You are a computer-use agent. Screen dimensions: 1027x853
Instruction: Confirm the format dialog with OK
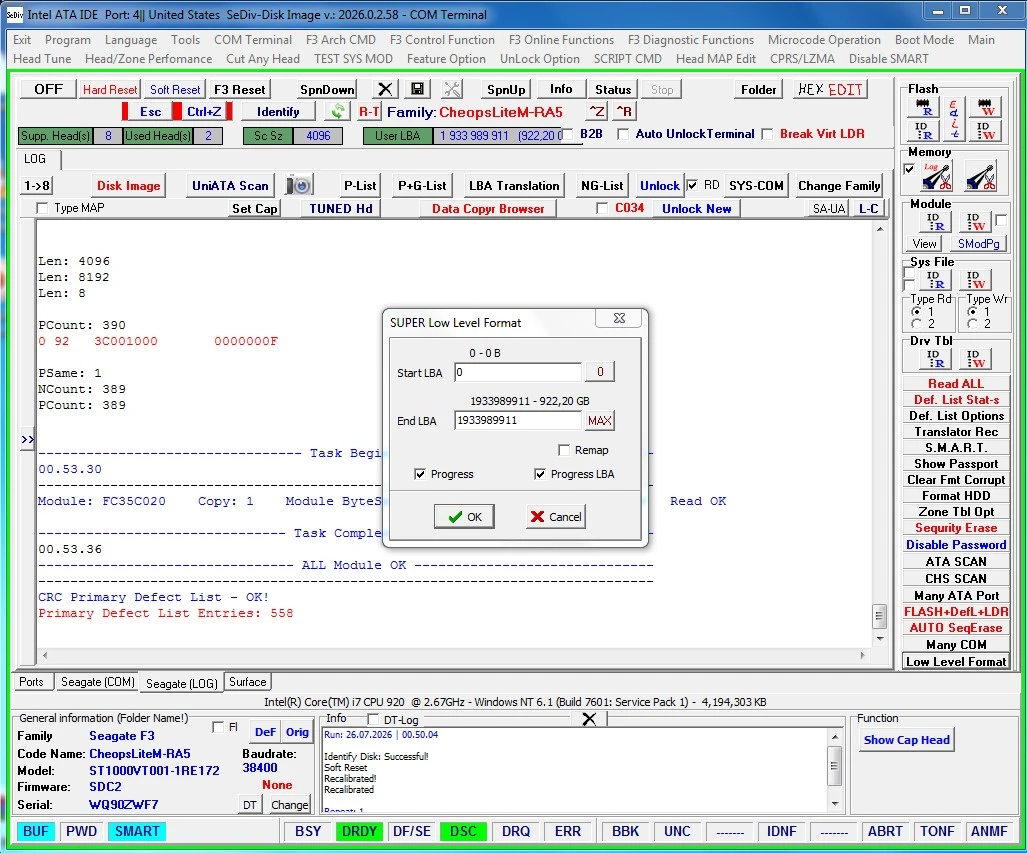pos(464,517)
